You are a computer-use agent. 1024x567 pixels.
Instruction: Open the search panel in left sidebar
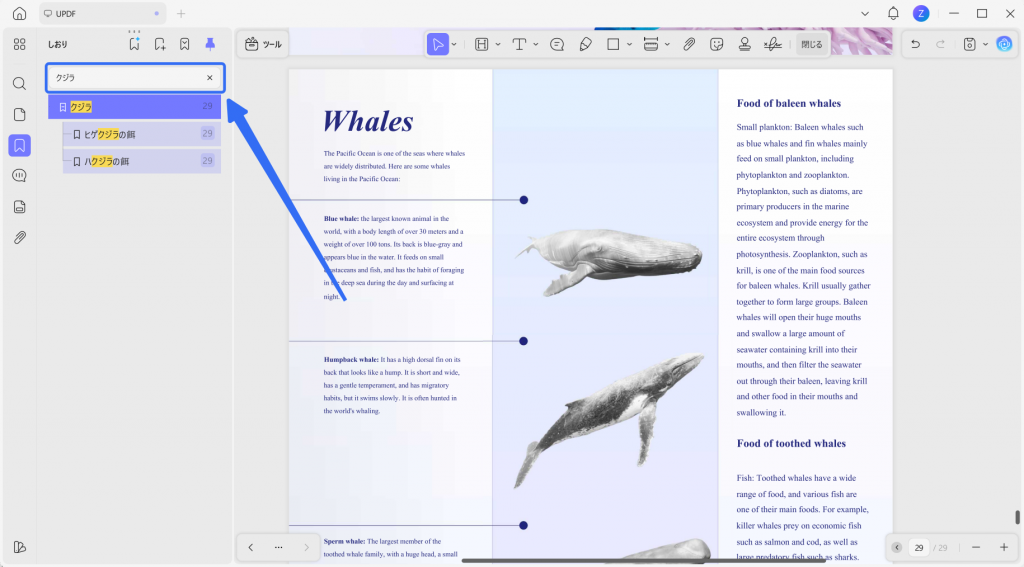pyautogui.click(x=20, y=83)
